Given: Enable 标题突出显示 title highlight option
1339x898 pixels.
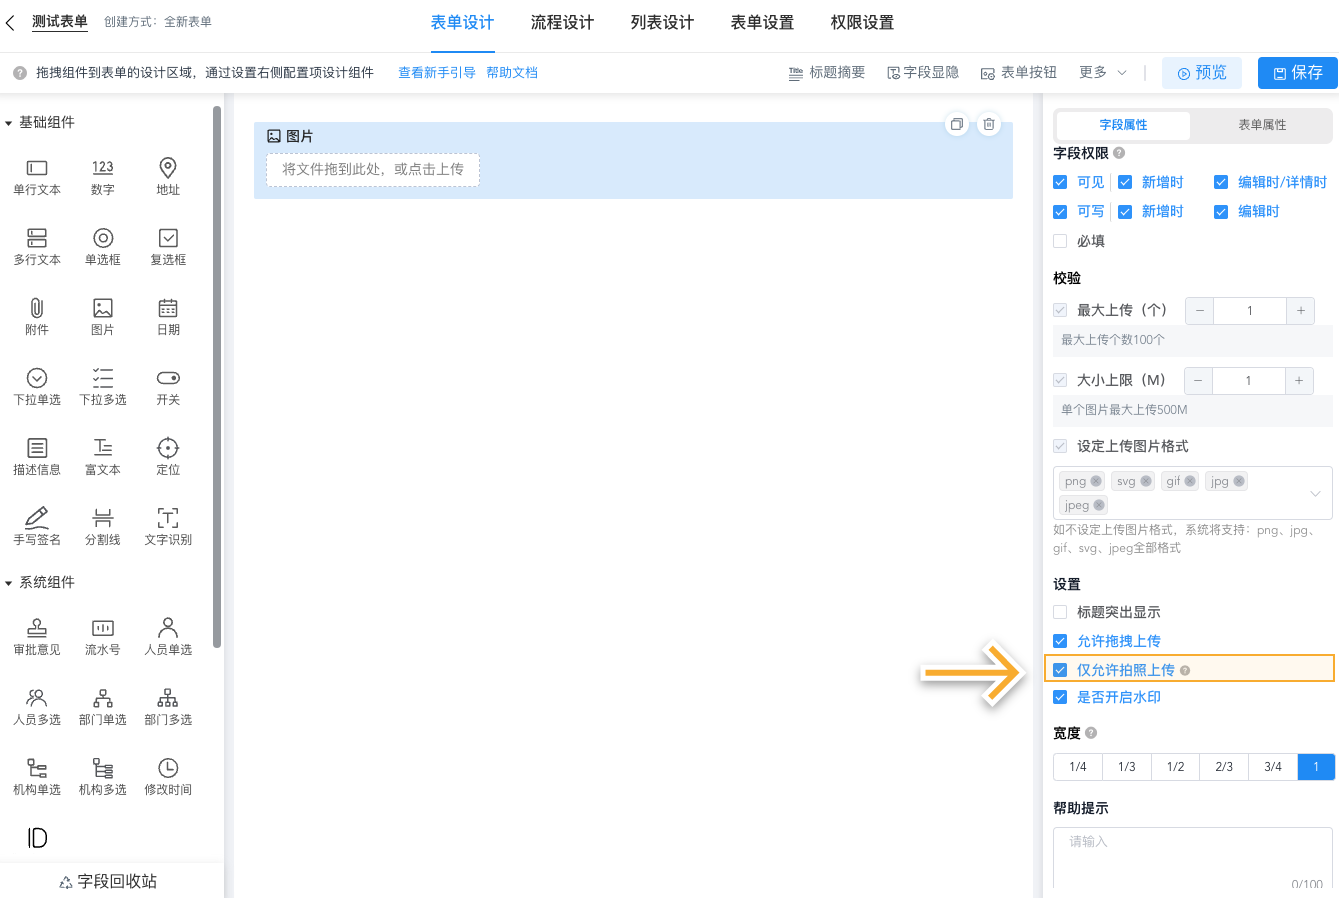Looking at the screenshot, I should [1058, 612].
